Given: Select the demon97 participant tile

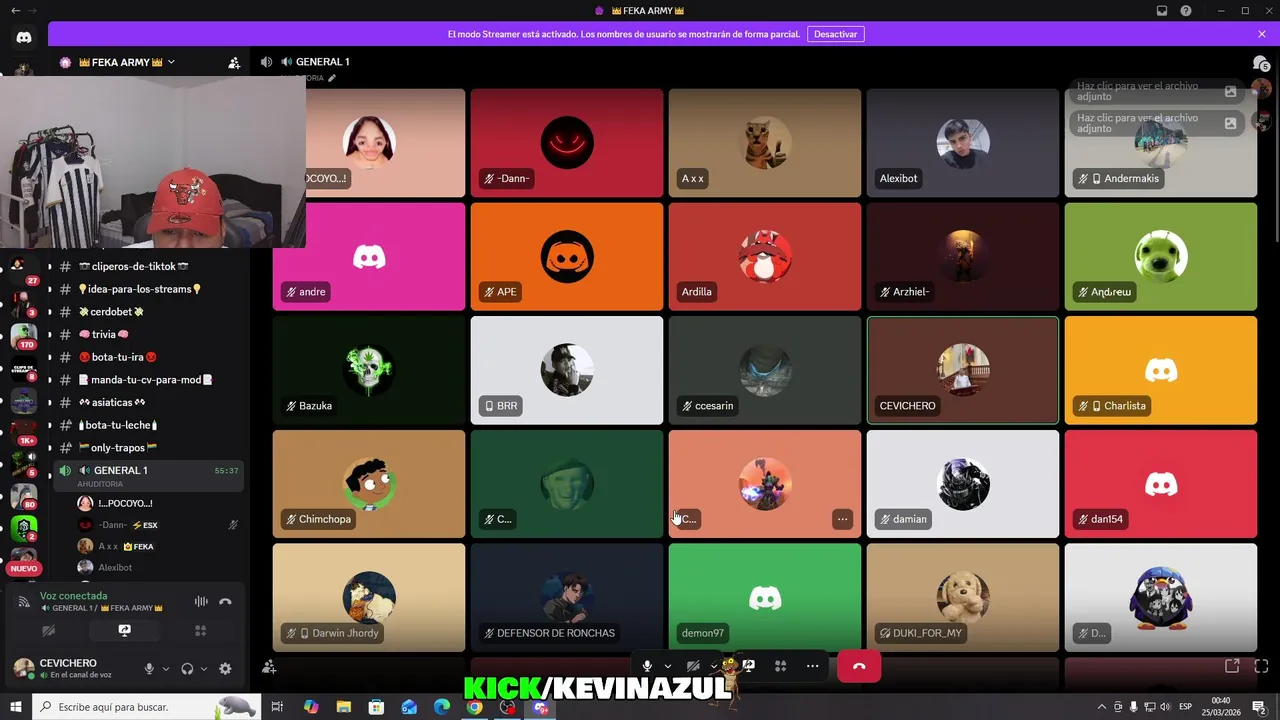Looking at the screenshot, I should pos(764,597).
